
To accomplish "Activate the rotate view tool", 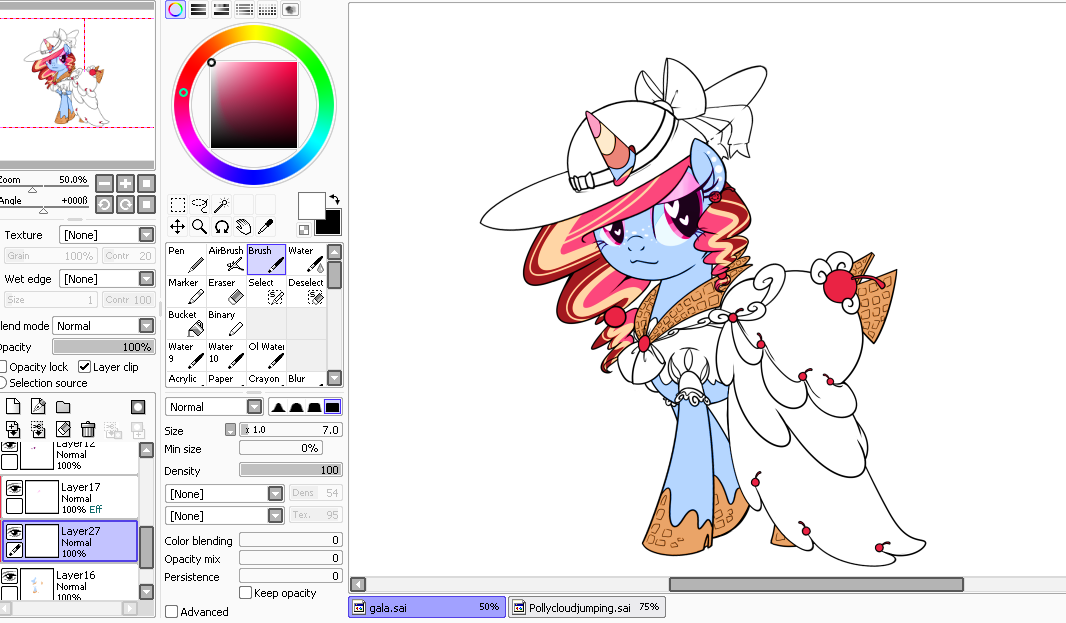I will [222, 226].
